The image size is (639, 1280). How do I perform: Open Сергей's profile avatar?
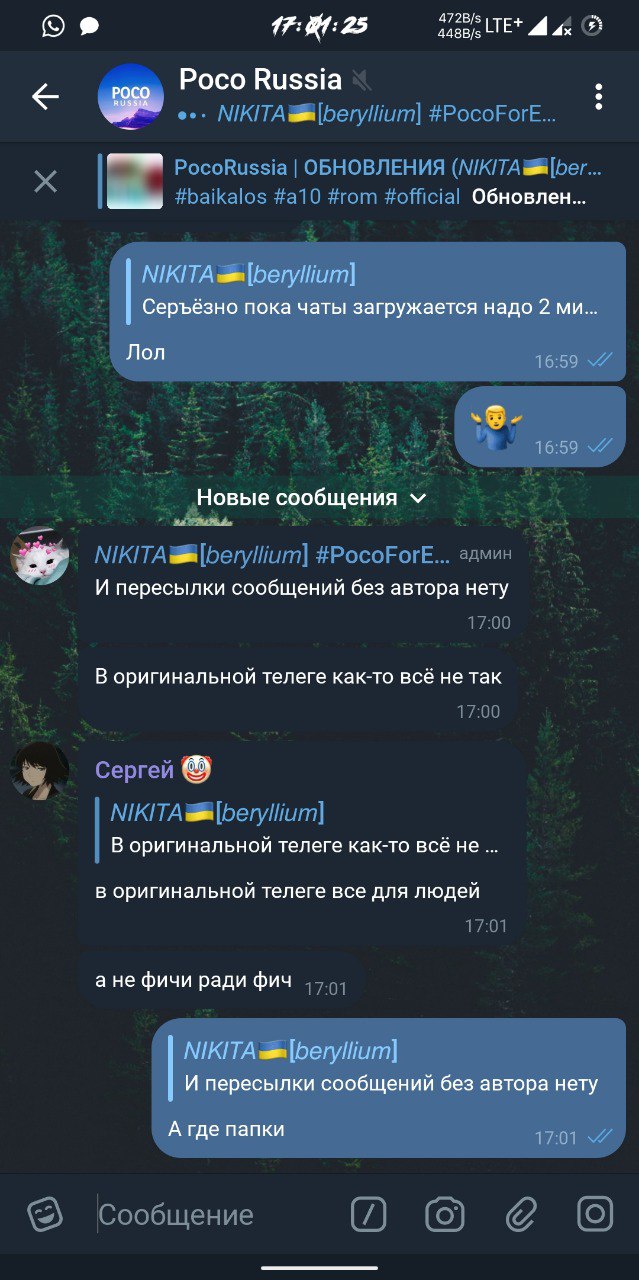(x=40, y=771)
